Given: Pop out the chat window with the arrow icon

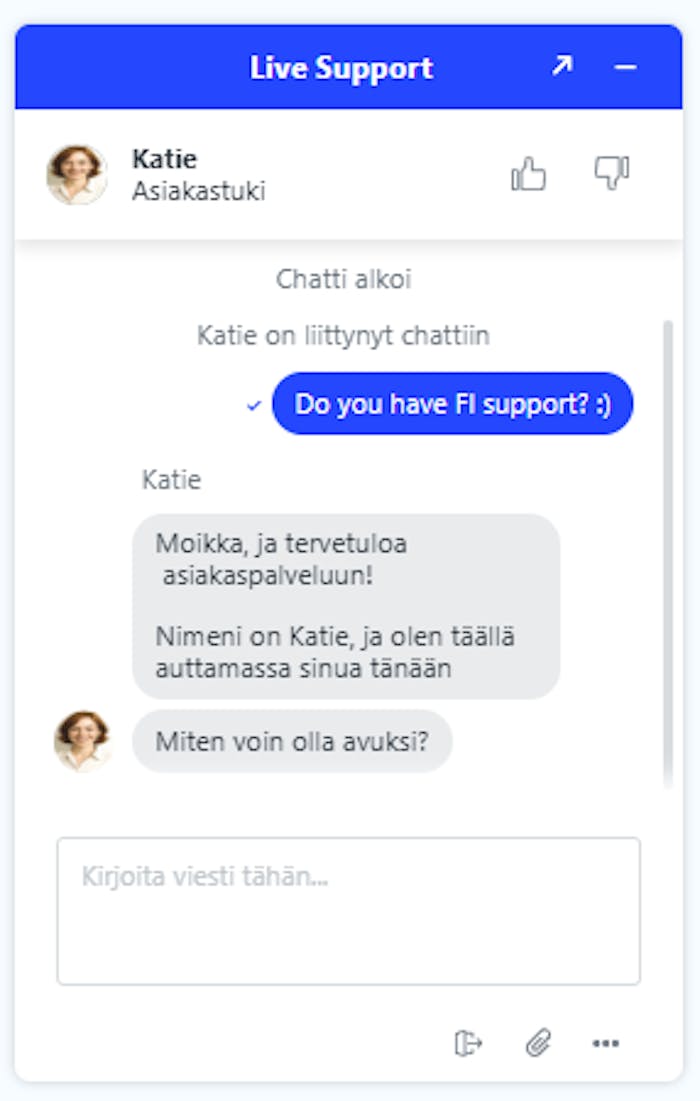Looking at the screenshot, I should pyautogui.click(x=562, y=67).
